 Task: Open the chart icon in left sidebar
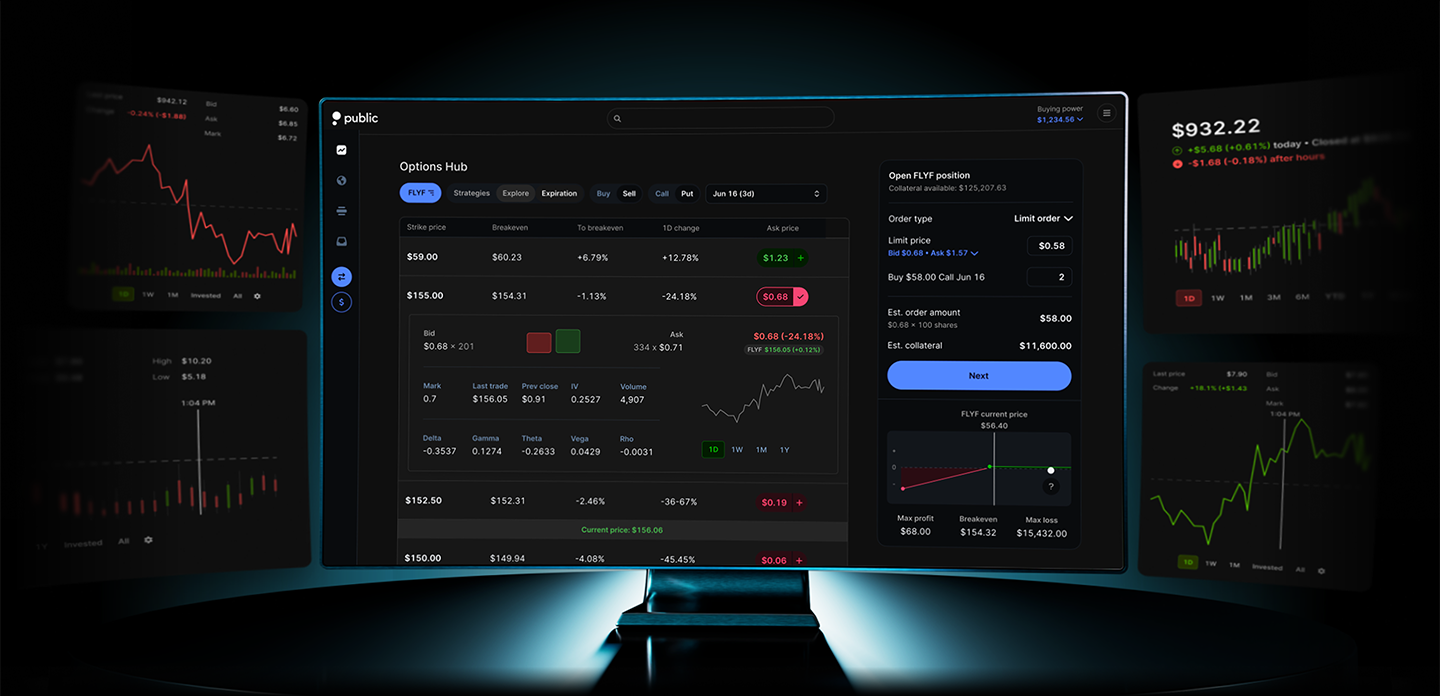click(342, 150)
